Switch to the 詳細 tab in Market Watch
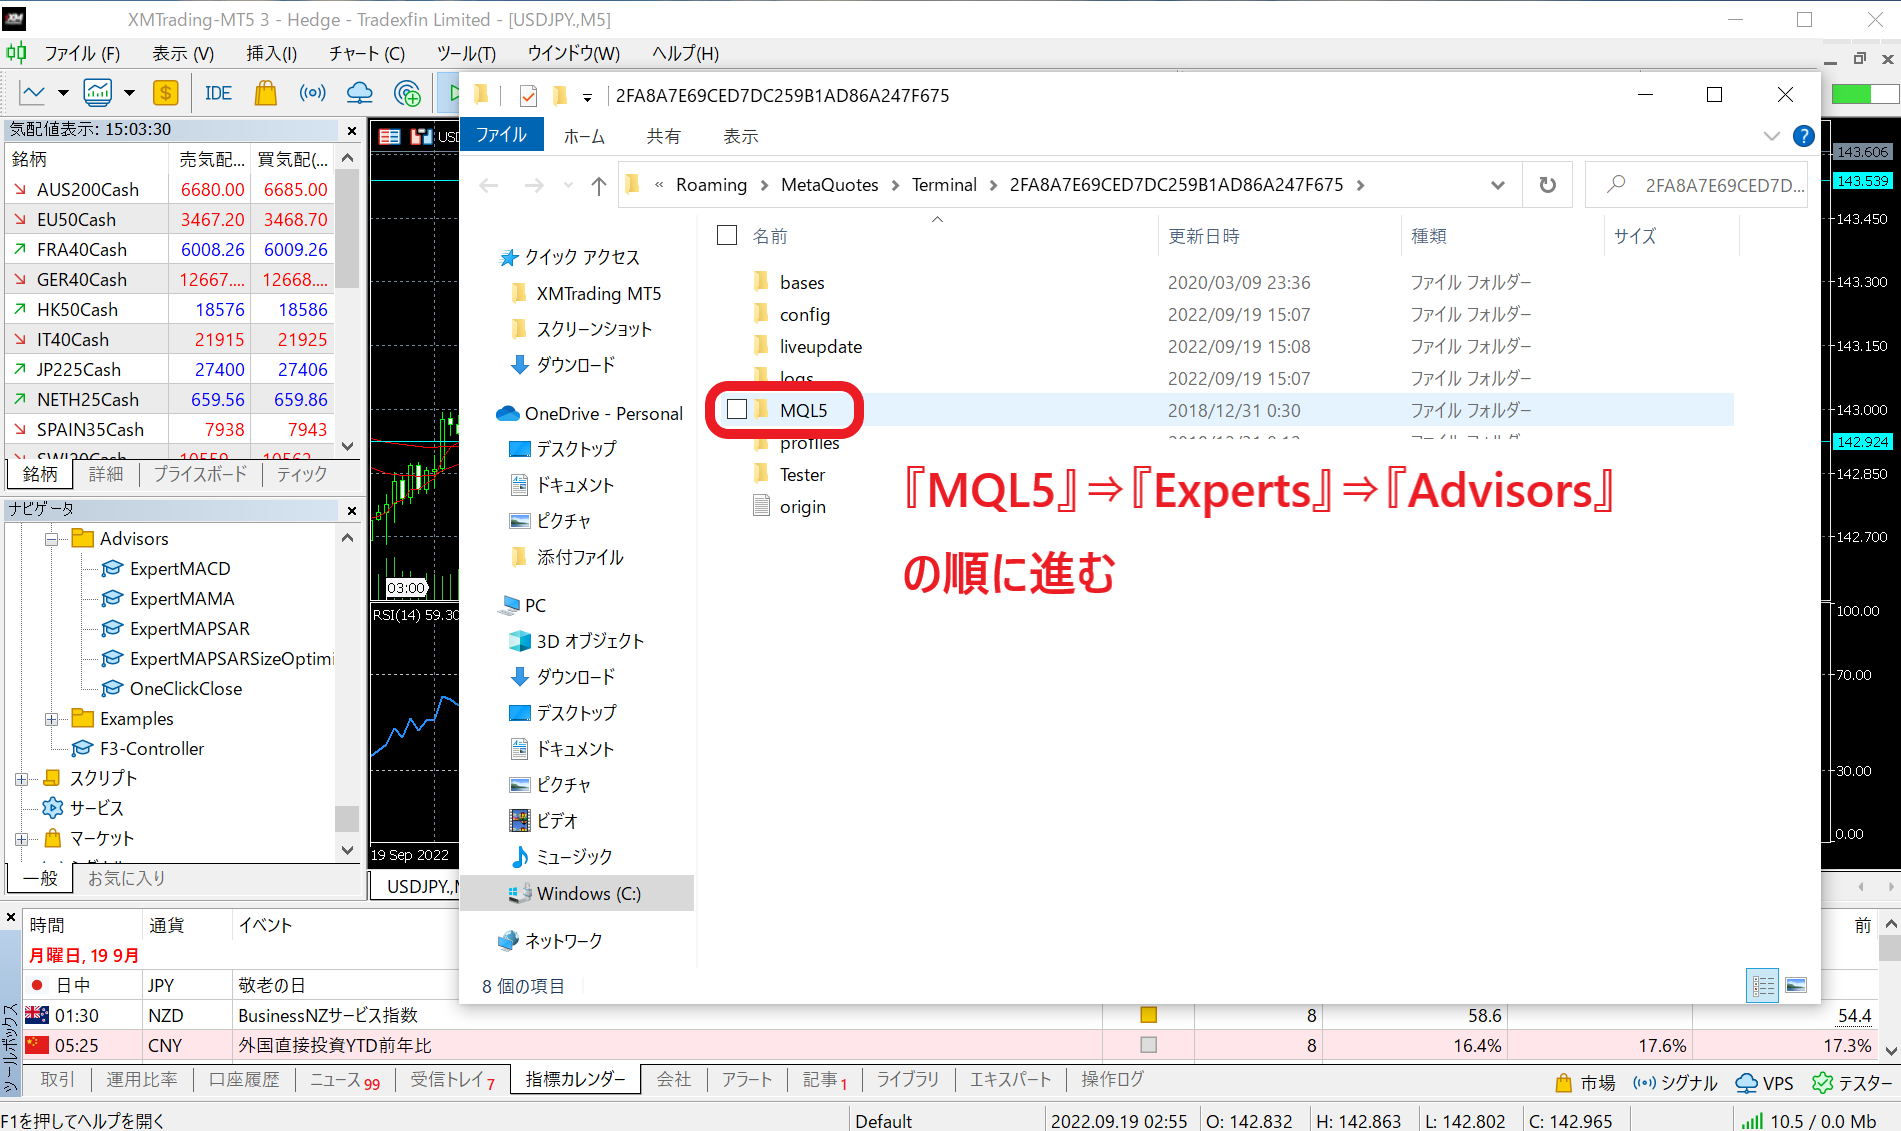Image resolution: width=1901 pixels, height=1131 pixels. (106, 474)
